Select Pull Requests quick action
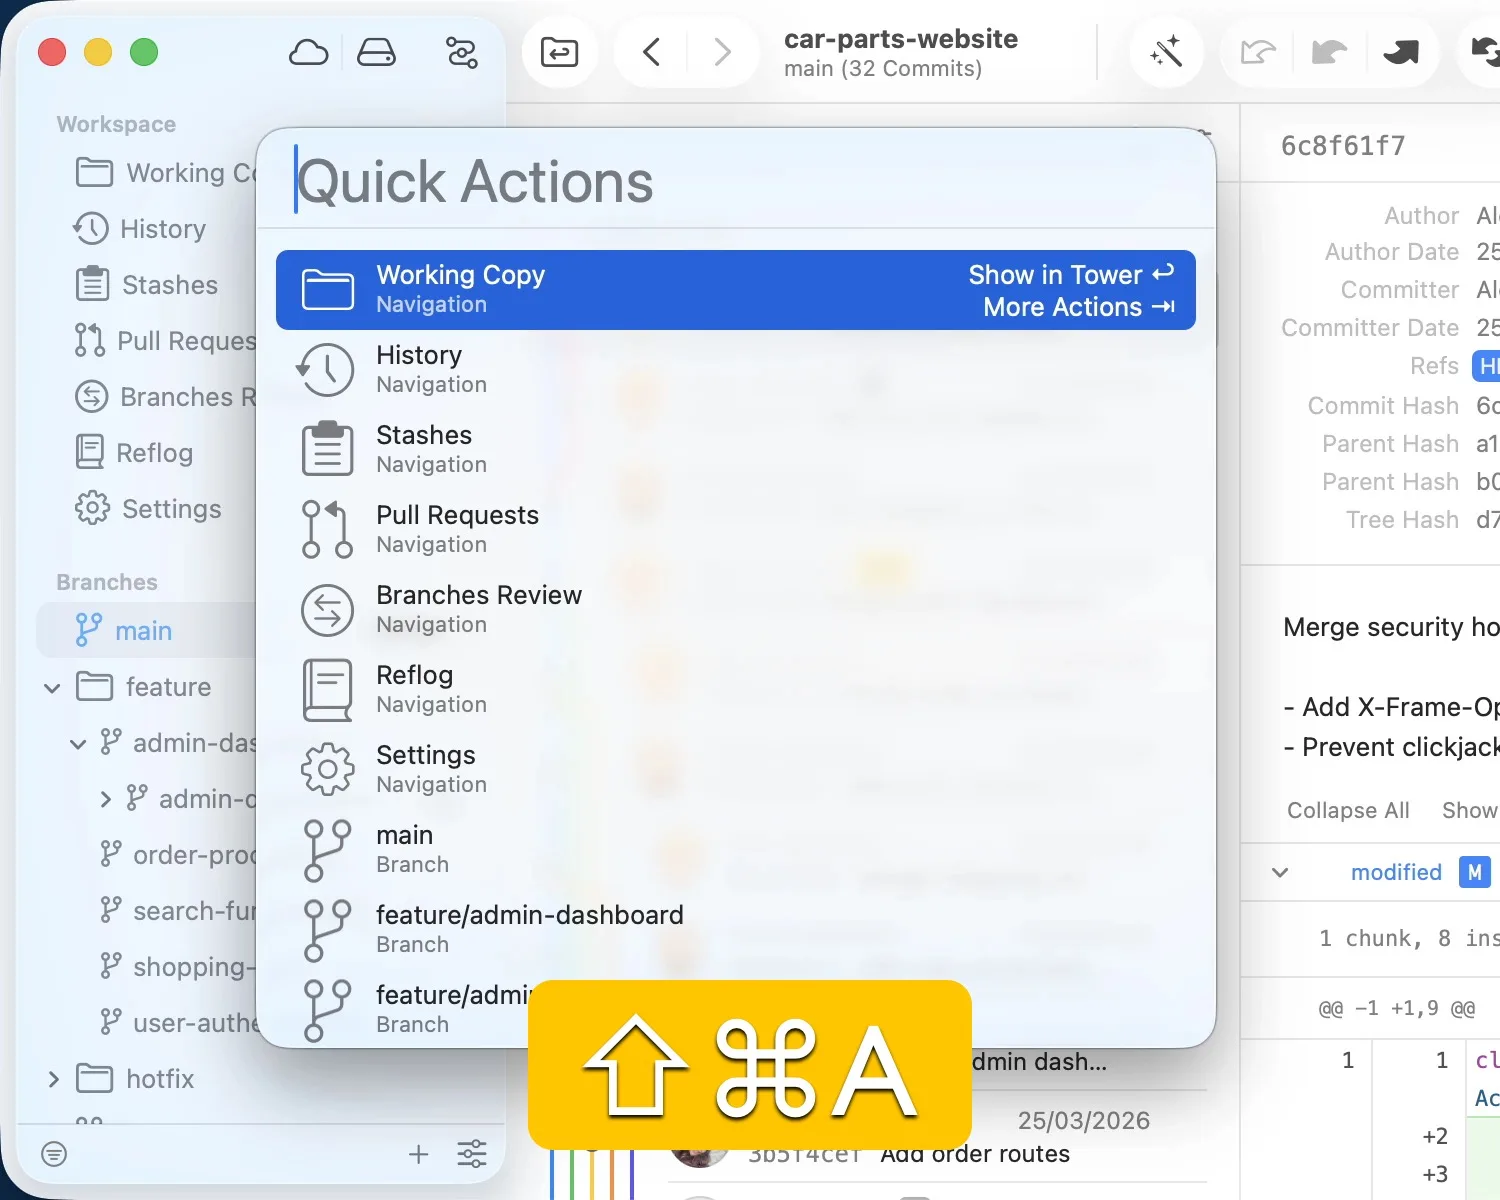1500x1200 pixels. point(736,530)
